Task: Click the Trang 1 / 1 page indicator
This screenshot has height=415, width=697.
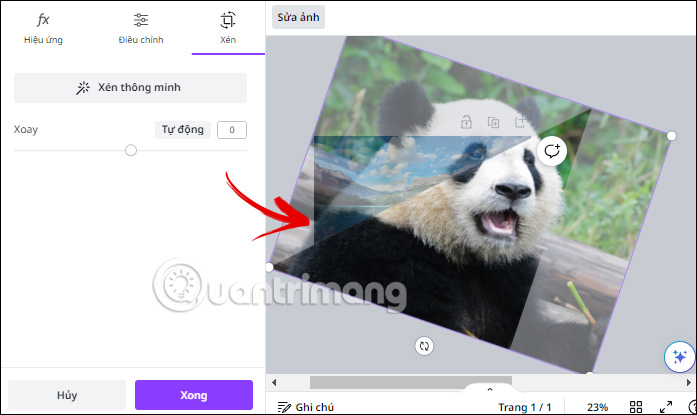Action: (525, 407)
